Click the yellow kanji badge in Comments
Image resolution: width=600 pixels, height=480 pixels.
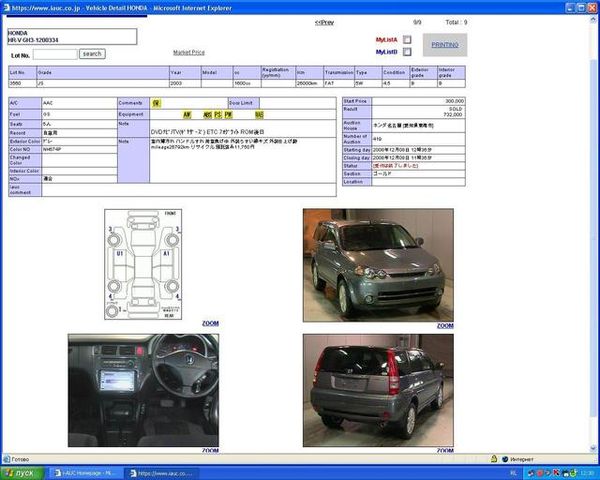[156, 103]
